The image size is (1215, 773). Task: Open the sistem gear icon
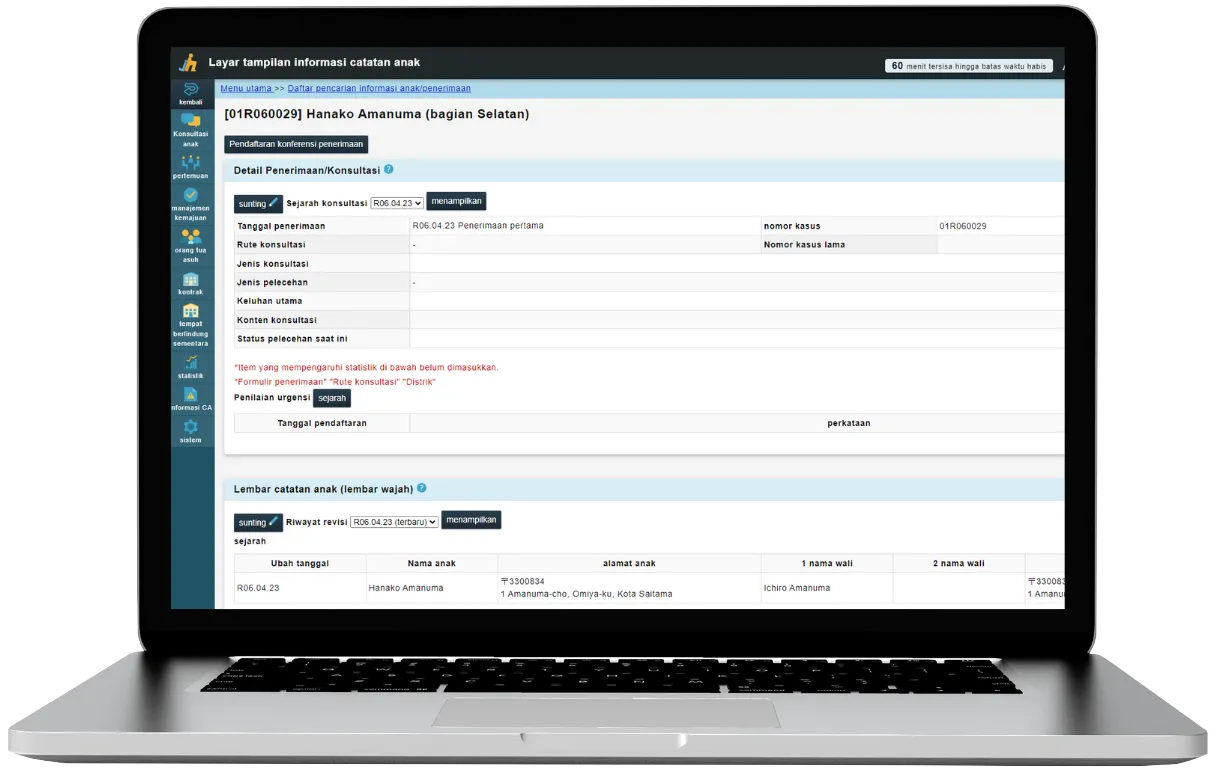(x=190, y=428)
